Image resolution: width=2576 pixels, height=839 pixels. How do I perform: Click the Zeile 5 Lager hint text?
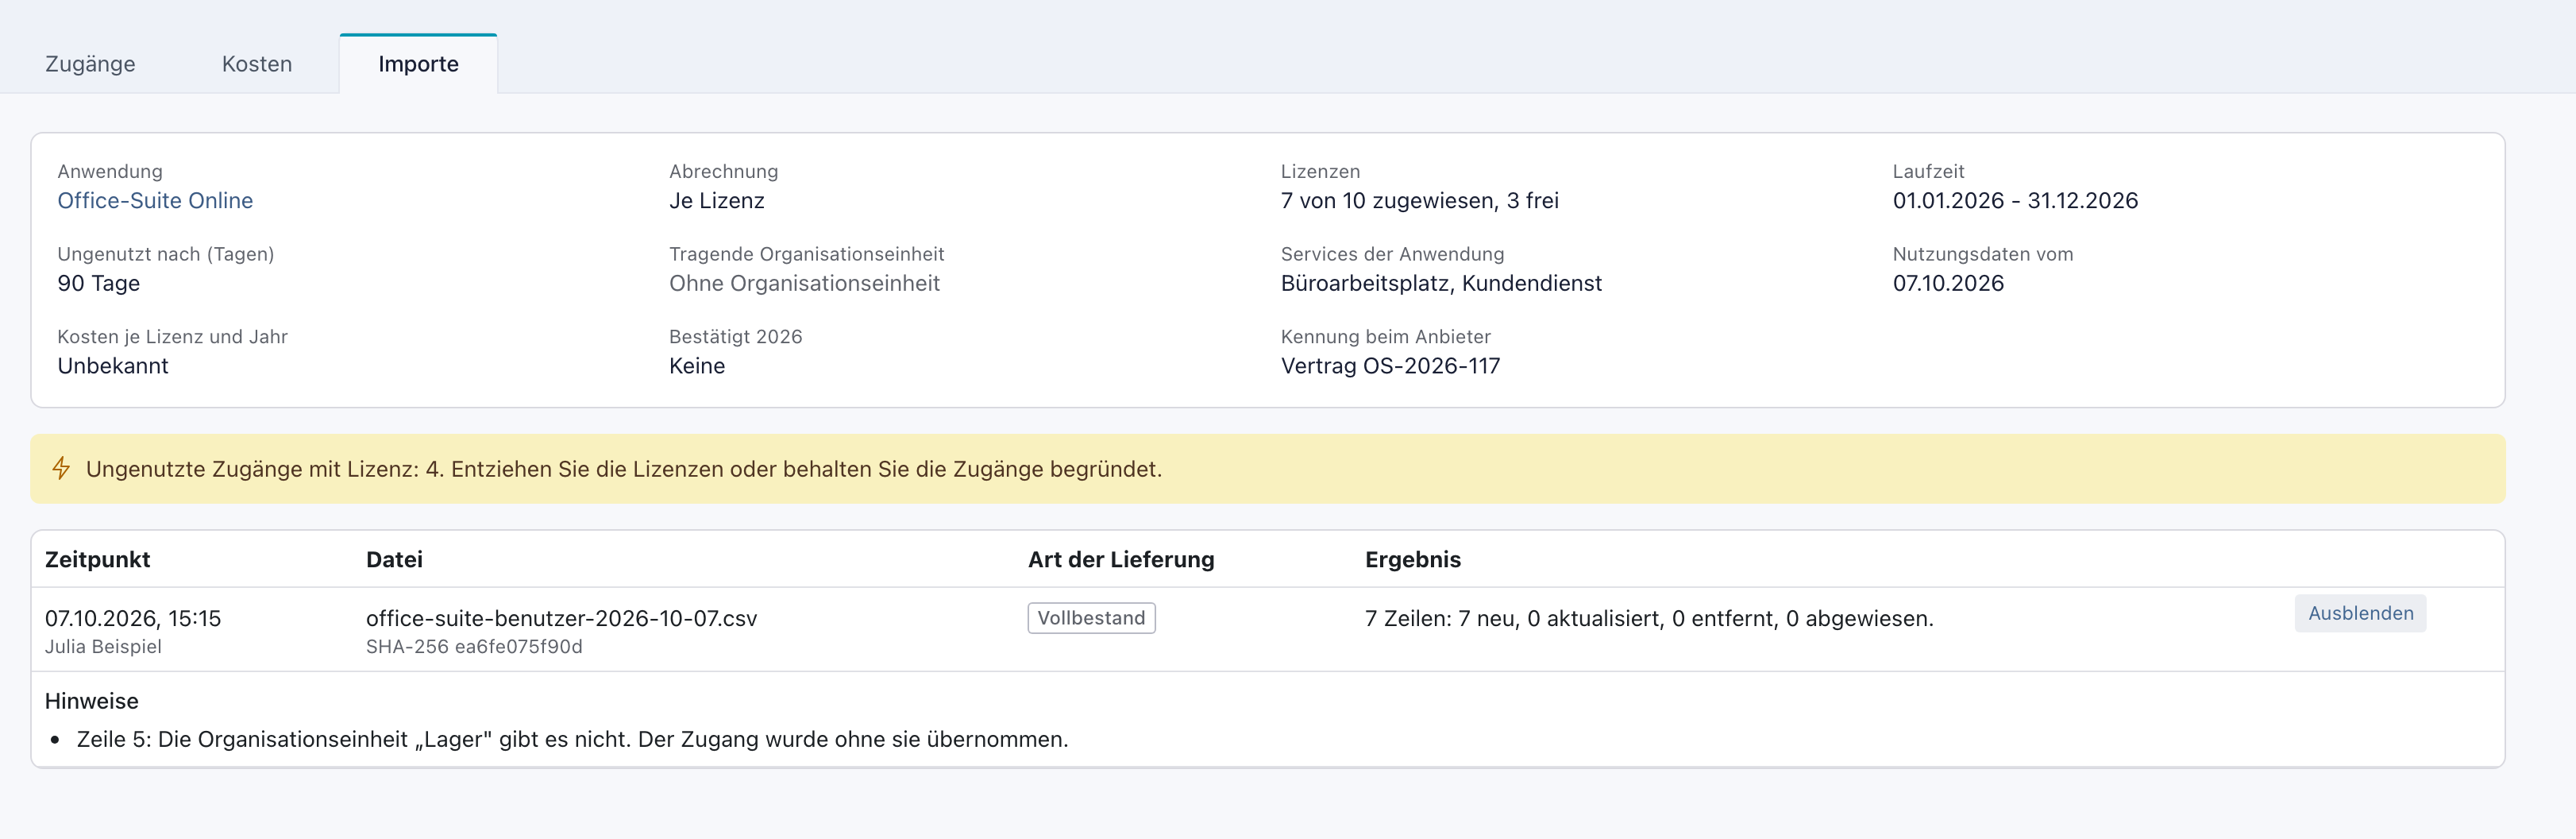point(572,739)
